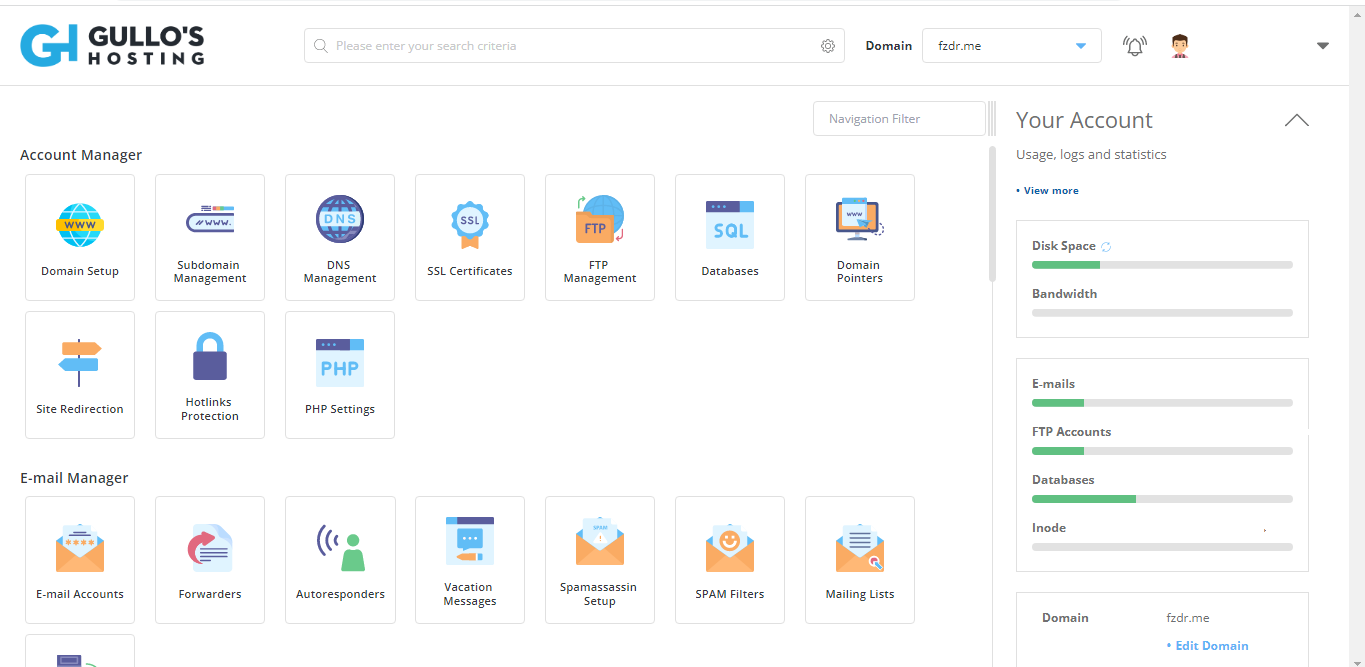Click the Inode label

1049,528
